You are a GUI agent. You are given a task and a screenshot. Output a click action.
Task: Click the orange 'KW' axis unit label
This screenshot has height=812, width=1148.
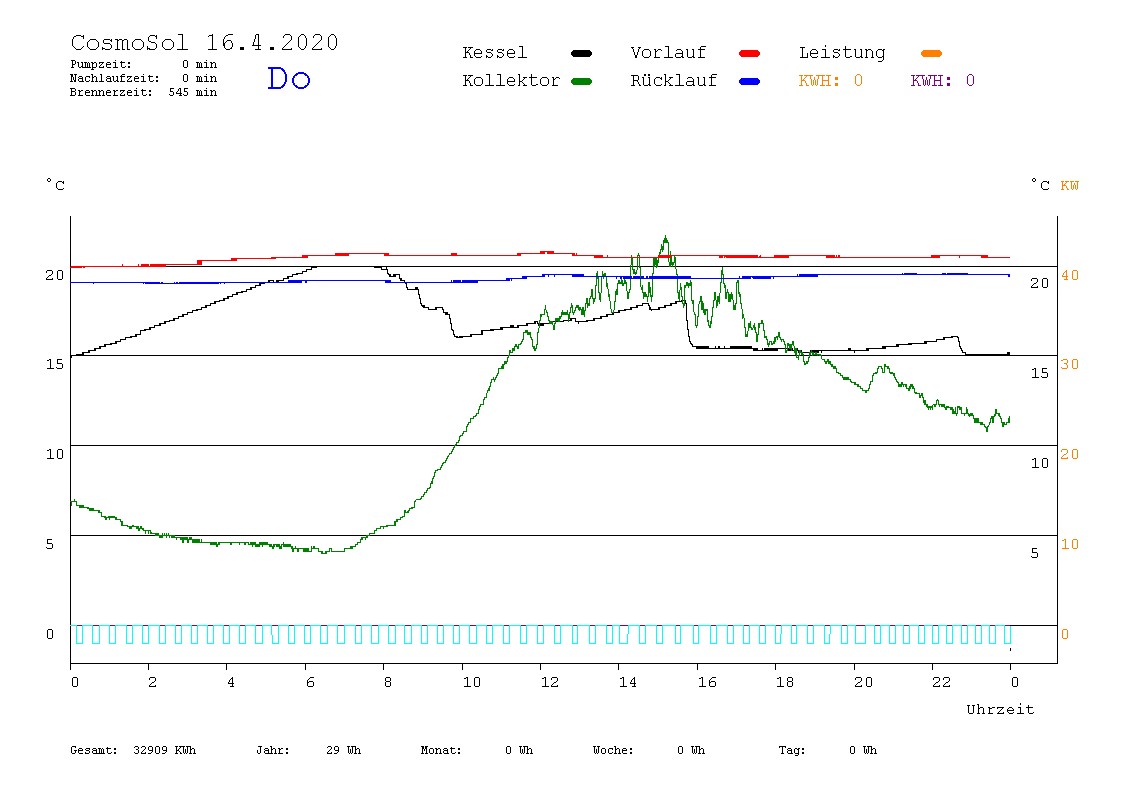[1070, 185]
